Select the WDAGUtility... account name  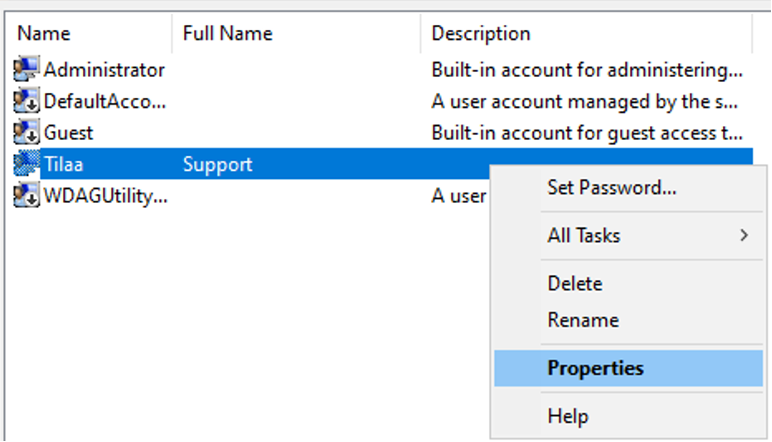105,196
